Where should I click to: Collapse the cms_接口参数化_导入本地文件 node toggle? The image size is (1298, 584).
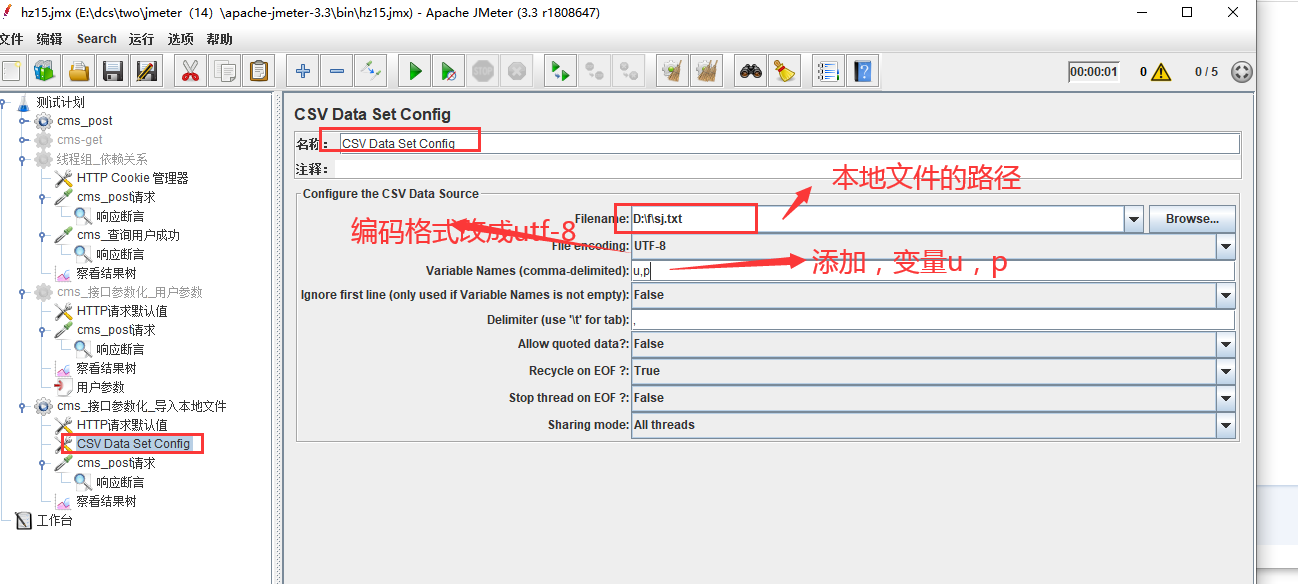[x=24, y=406]
